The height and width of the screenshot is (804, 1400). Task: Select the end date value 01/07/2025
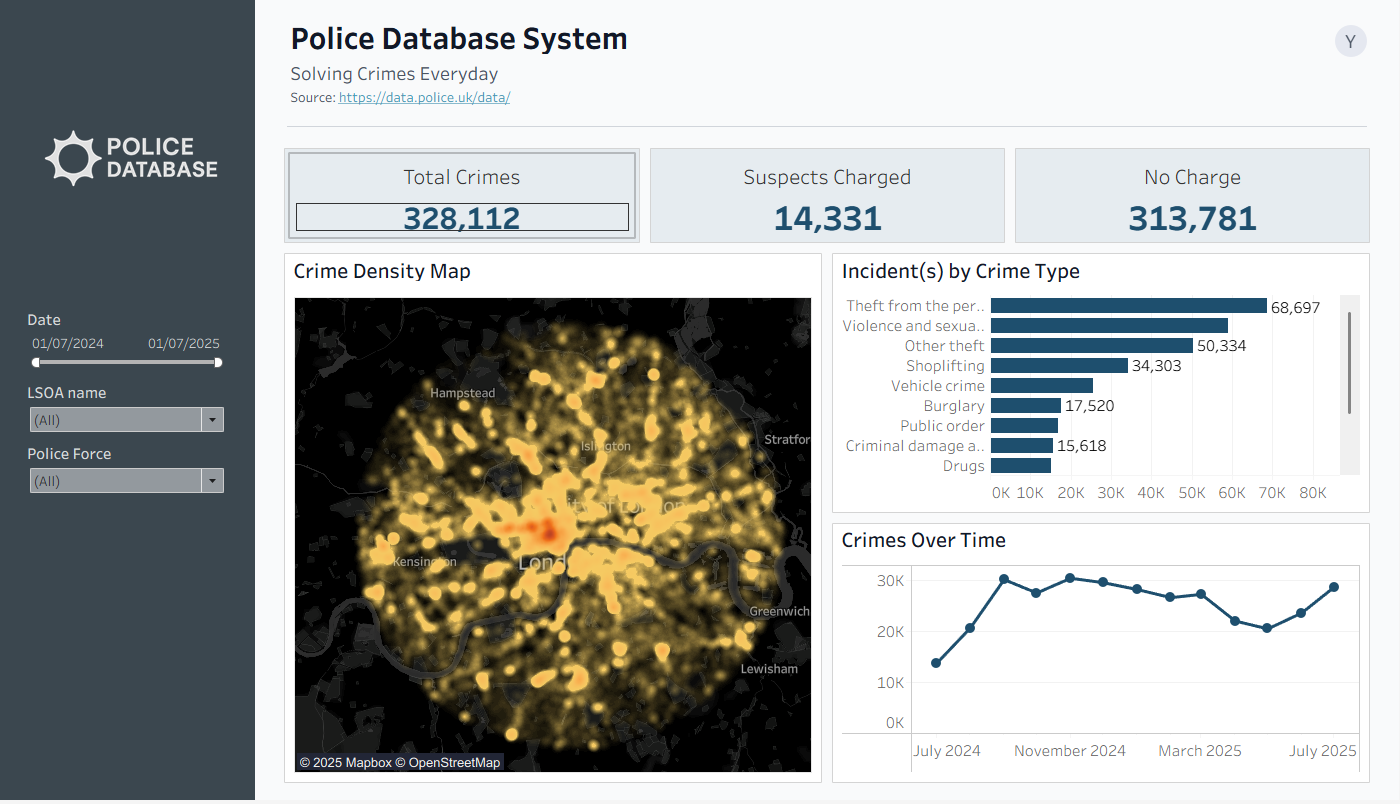pyautogui.click(x=184, y=343)
